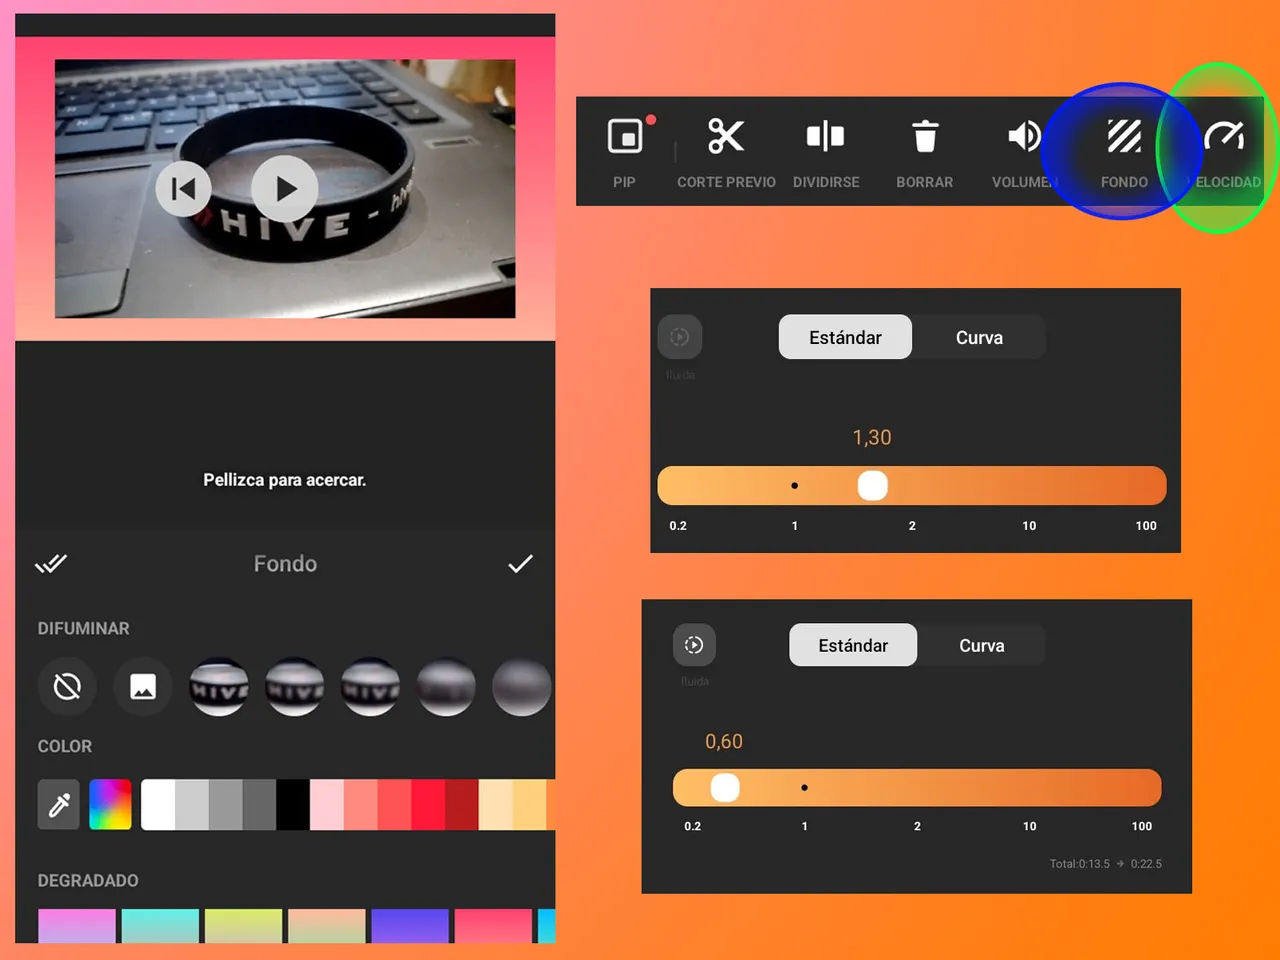The width and height of the screenshot is (1280, 960).
Task: Select the dark red color swatch
Action: point(462,804)
